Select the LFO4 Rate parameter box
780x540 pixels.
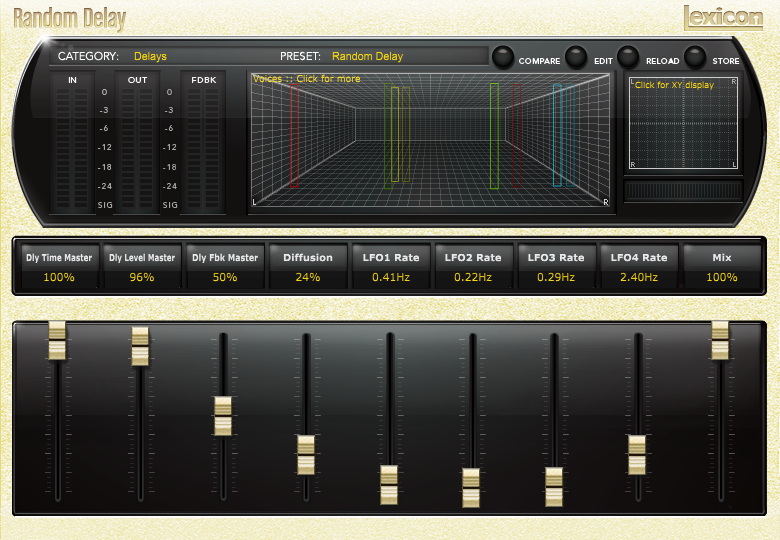[x=639, y=266]
